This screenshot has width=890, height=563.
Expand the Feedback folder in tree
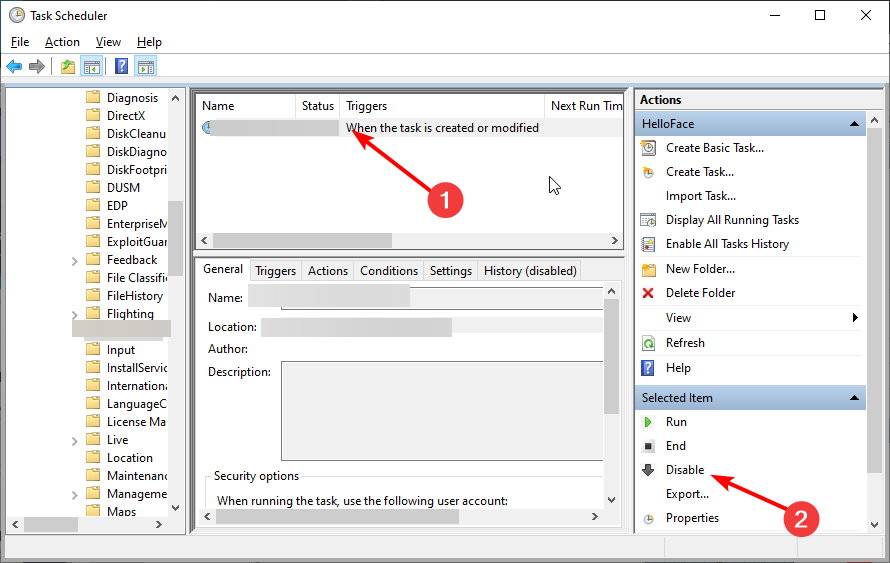point(76,260)
